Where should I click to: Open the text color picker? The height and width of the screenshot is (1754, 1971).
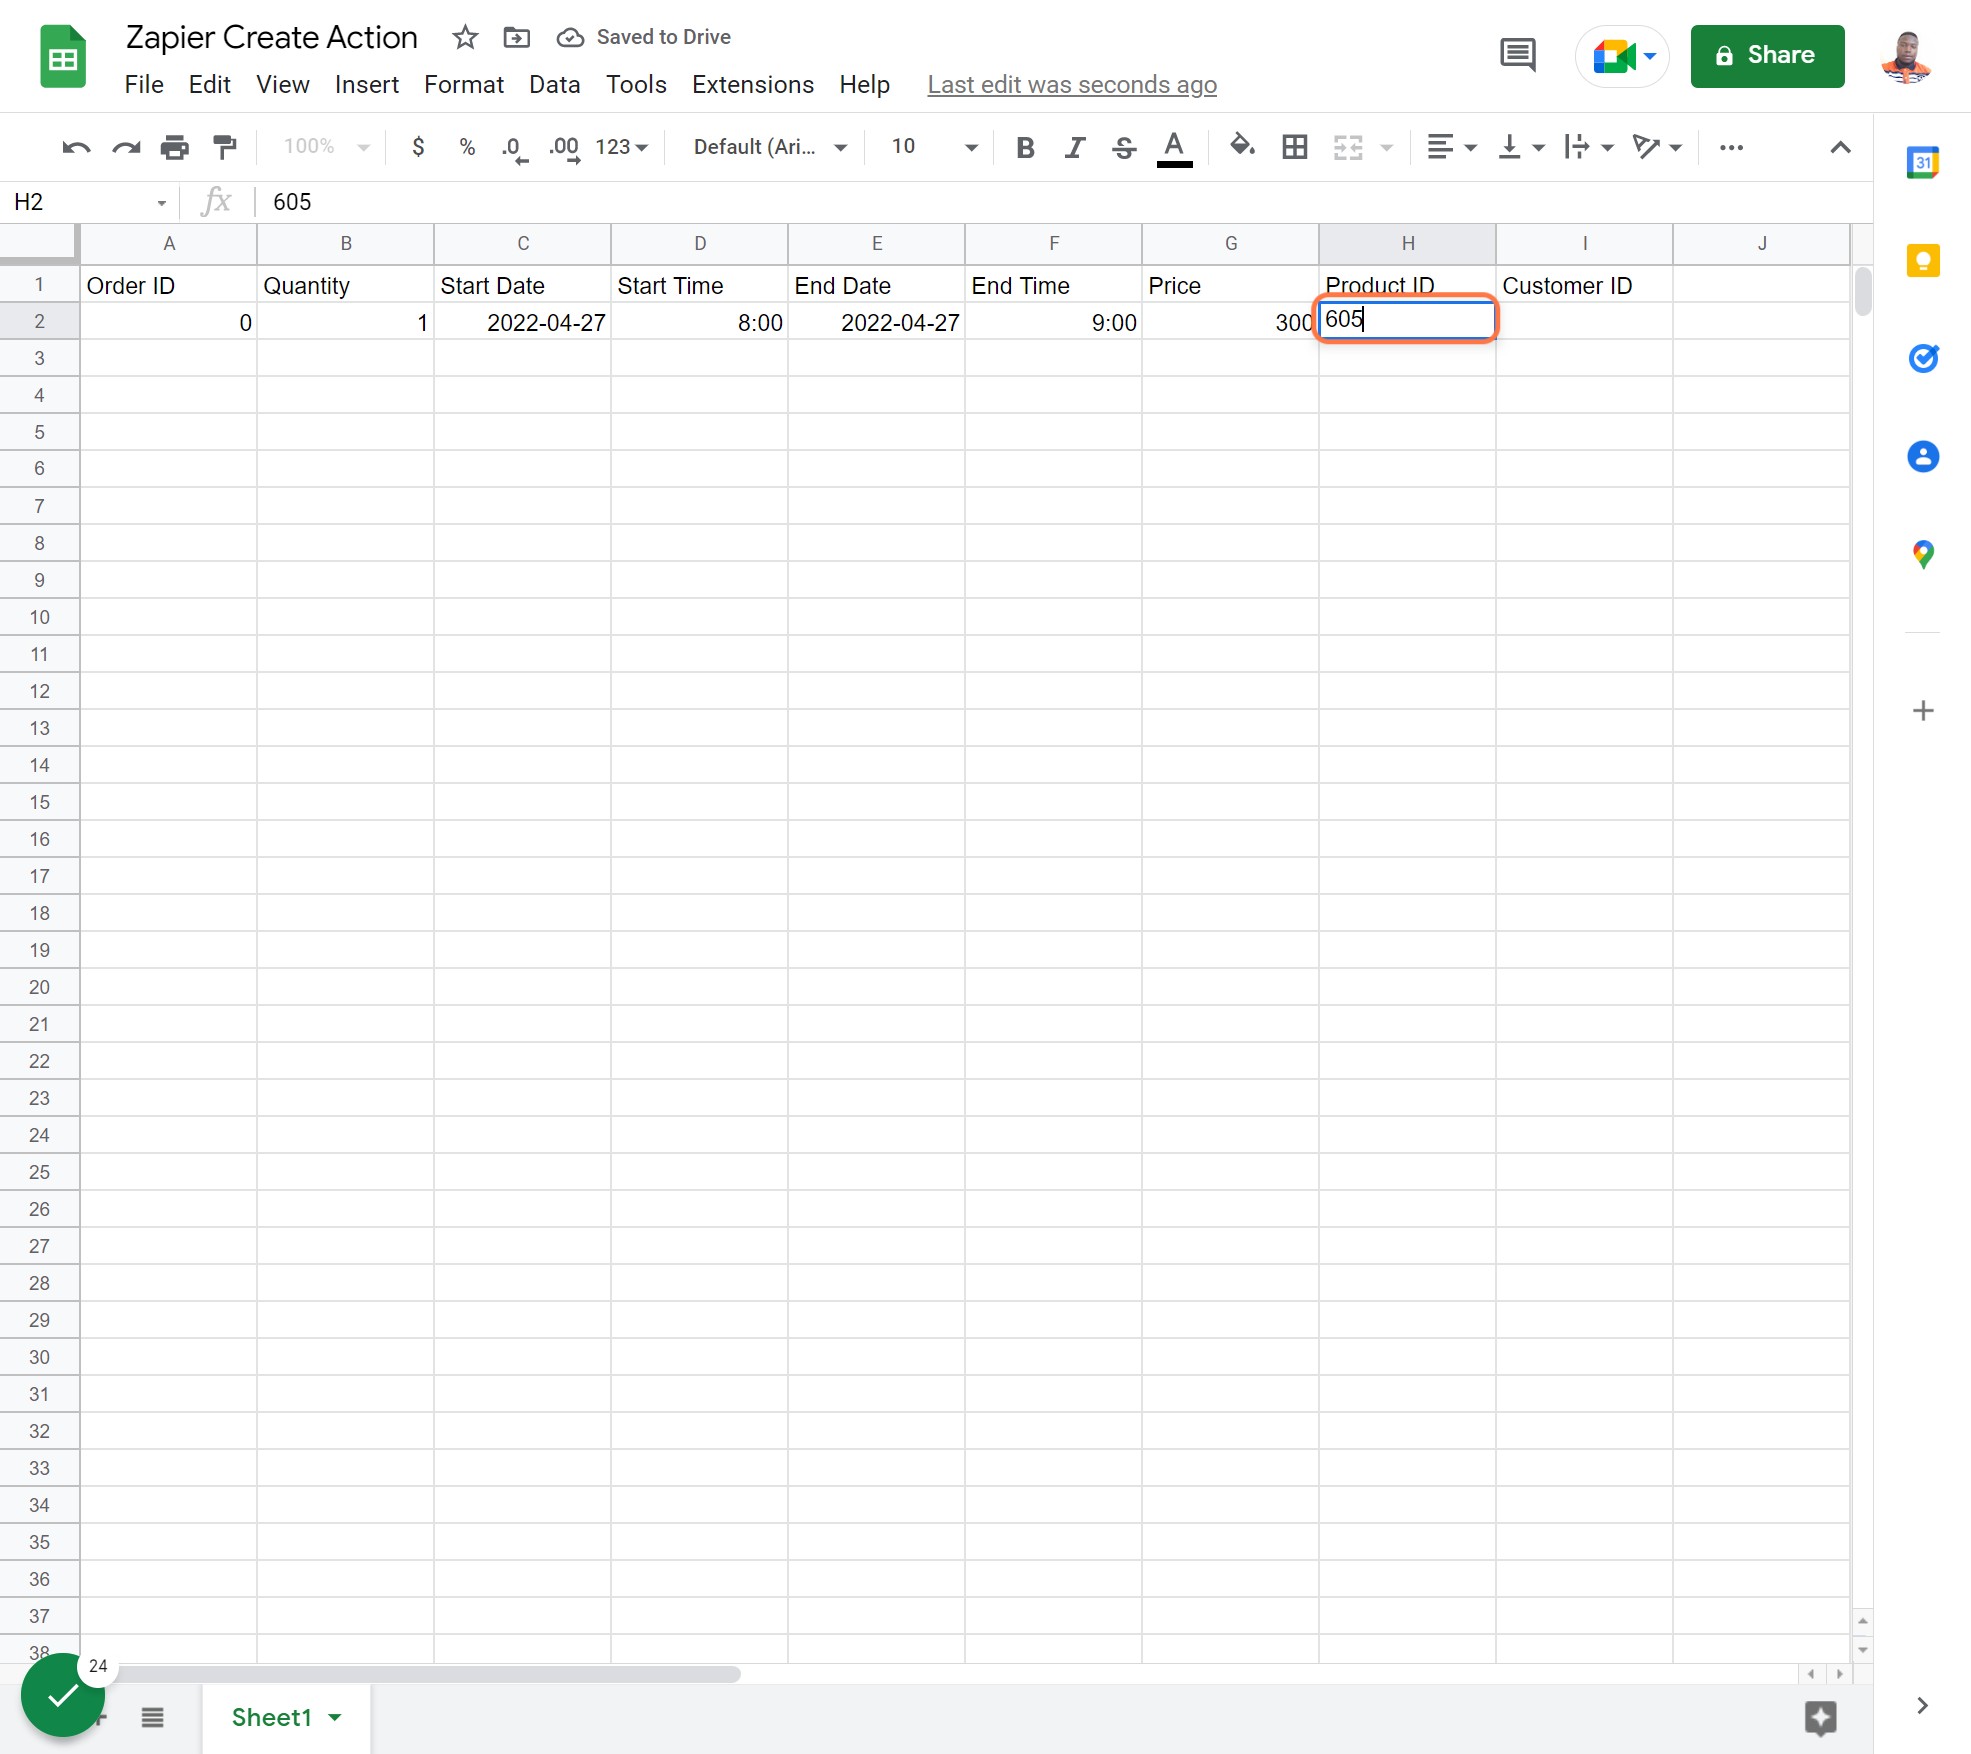(x=1174, y=148)
